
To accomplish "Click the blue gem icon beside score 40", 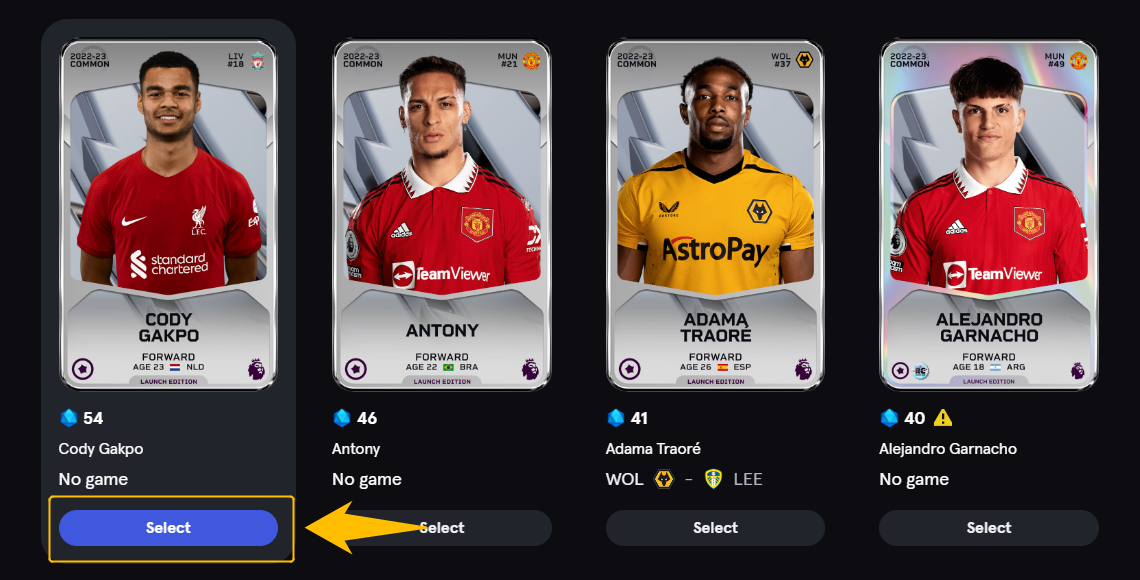I will pos(889,418).
